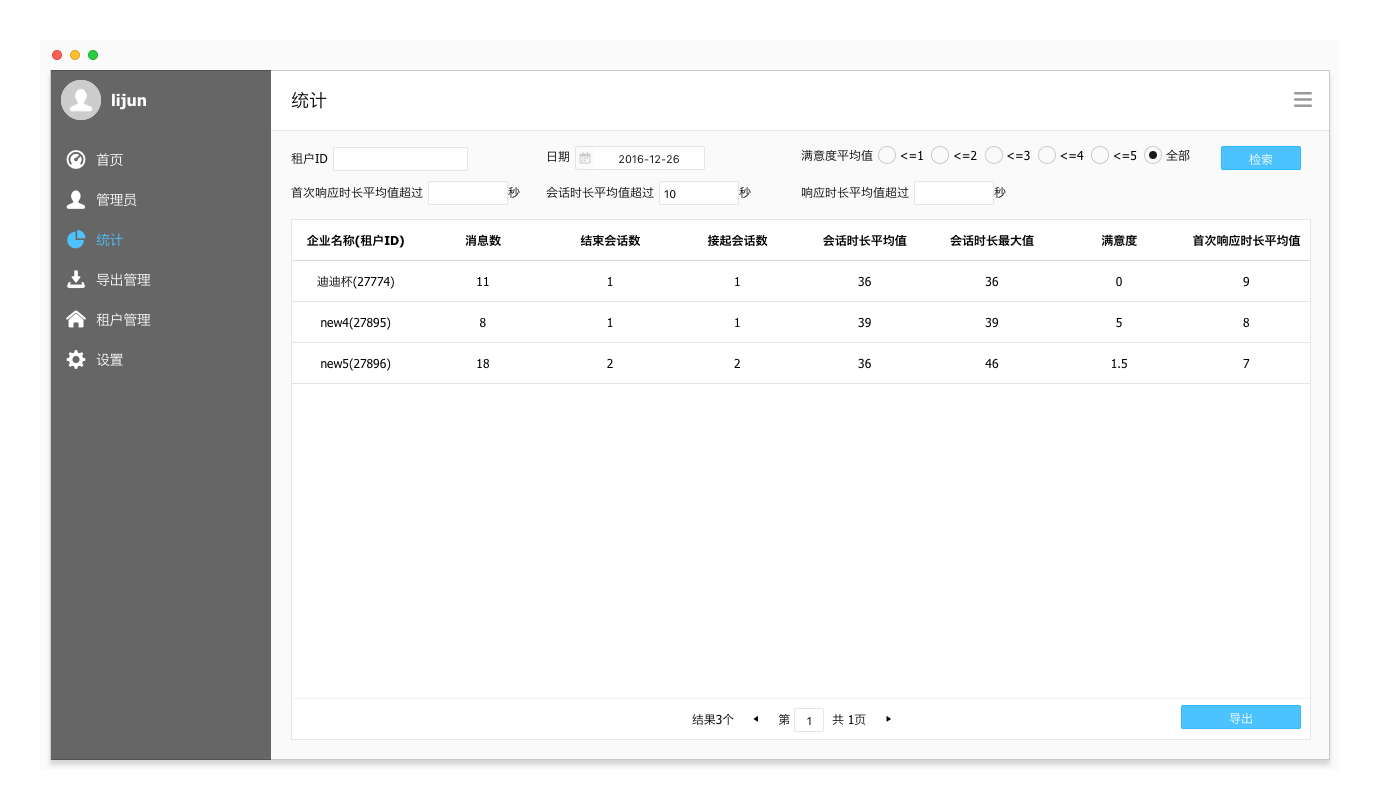
Task: Click the 满意度 column header
Action: coord(1119,241)
